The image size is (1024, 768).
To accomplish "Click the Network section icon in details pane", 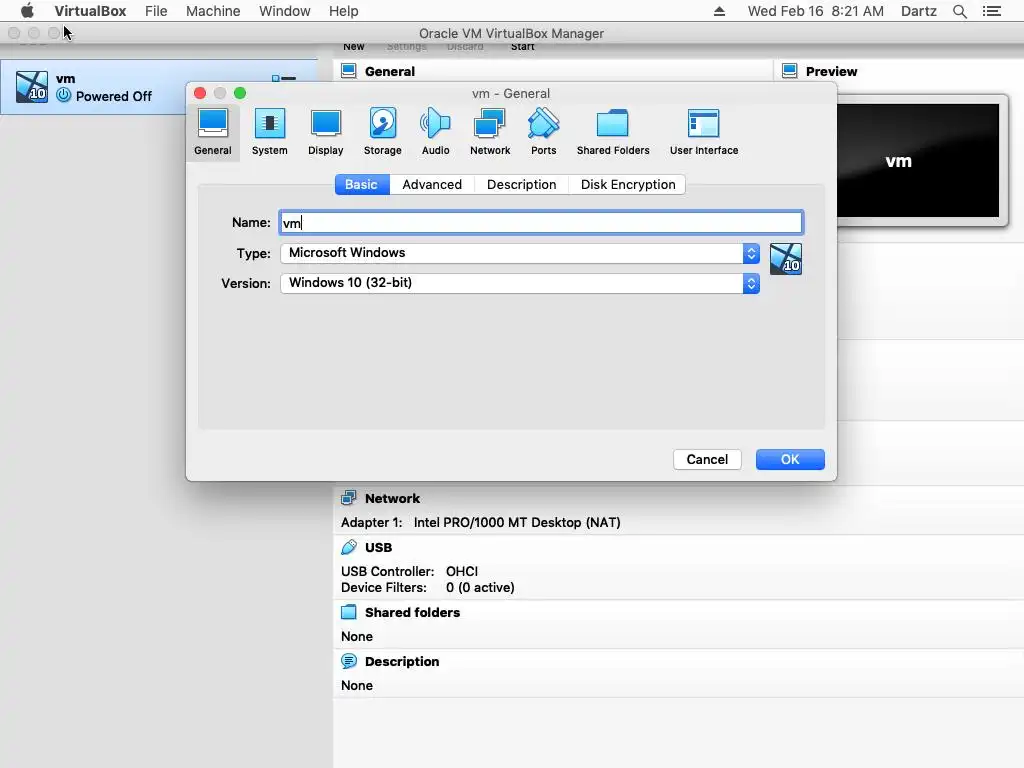I will (x=349, y=498).
